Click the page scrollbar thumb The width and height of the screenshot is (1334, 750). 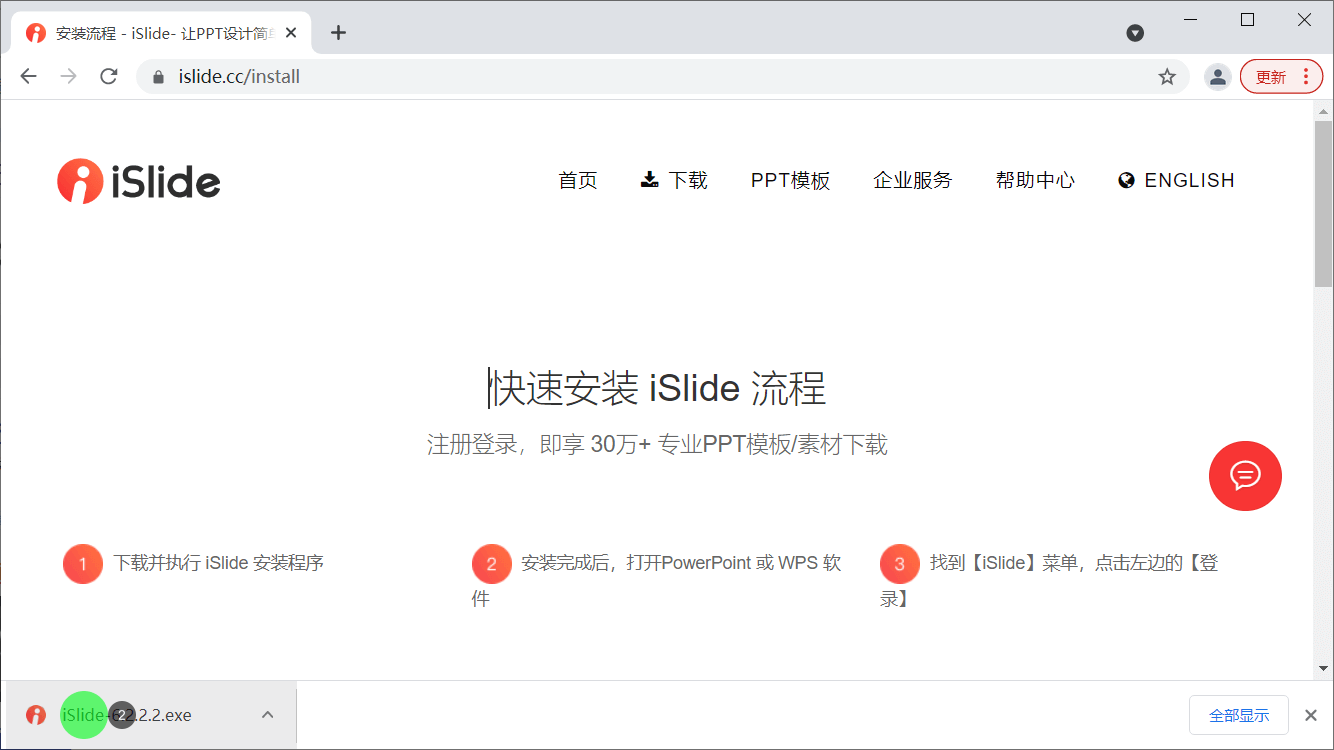1323,204
